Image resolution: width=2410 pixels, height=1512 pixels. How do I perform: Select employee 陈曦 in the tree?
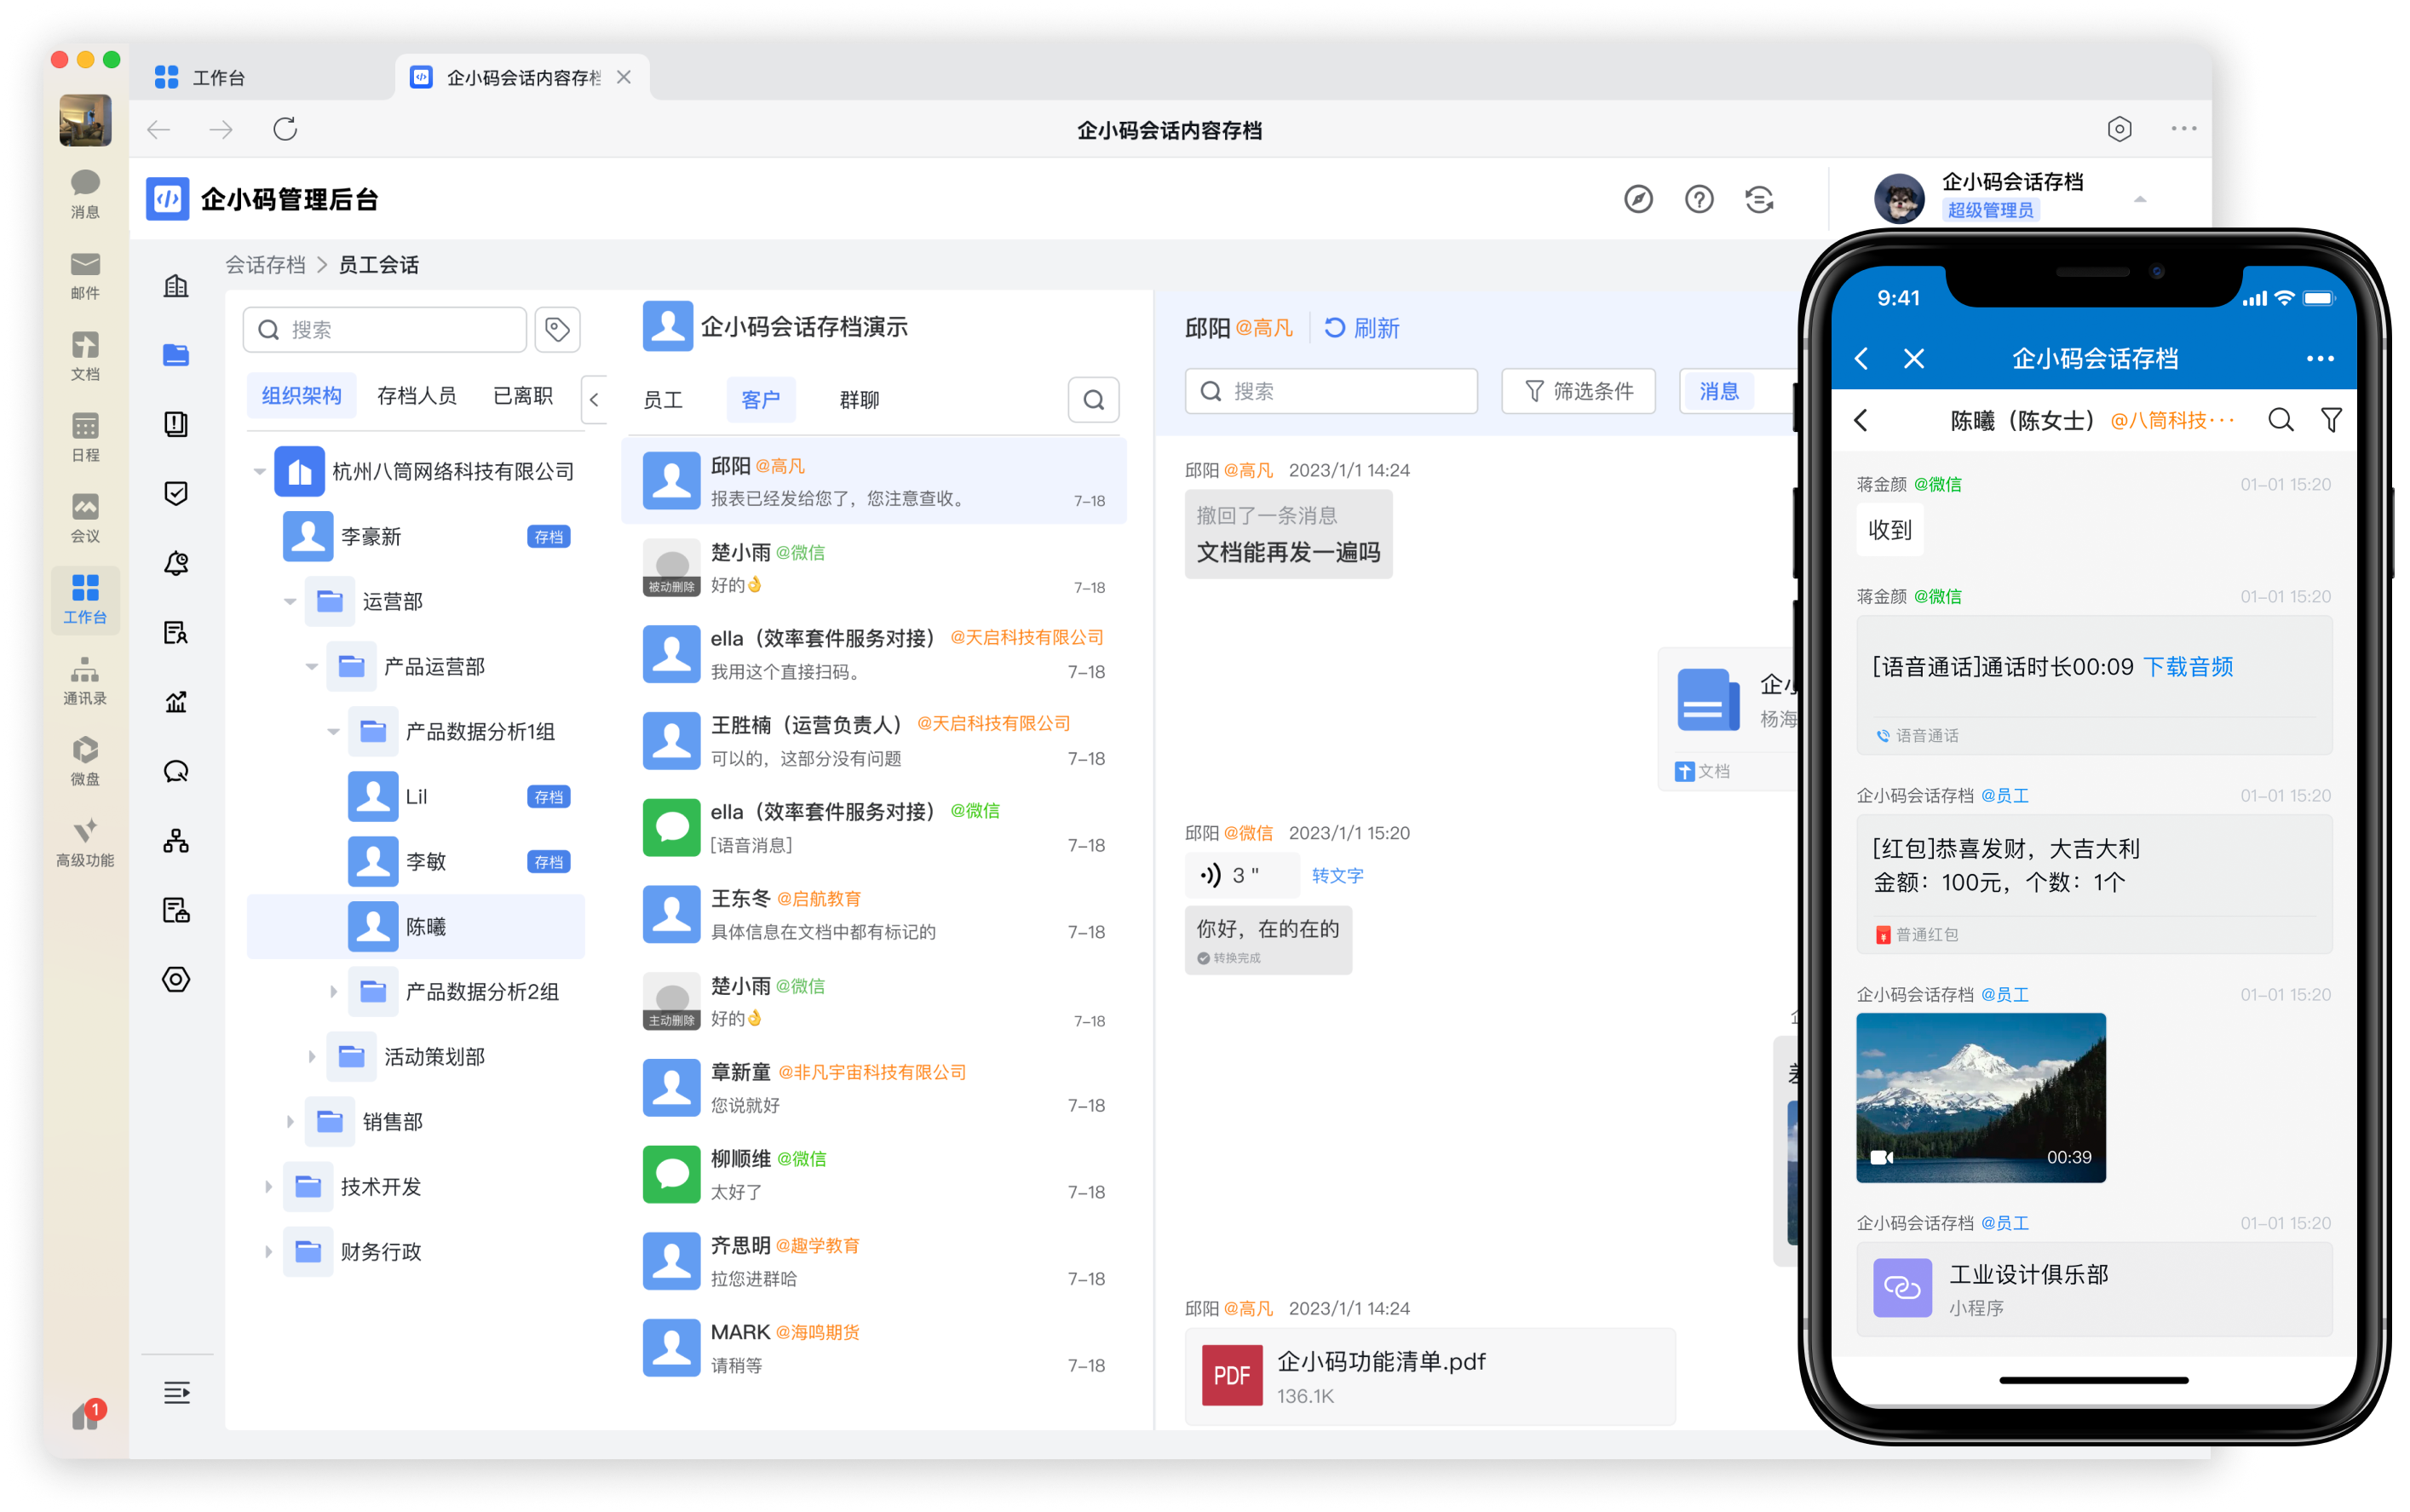[415, 926]
